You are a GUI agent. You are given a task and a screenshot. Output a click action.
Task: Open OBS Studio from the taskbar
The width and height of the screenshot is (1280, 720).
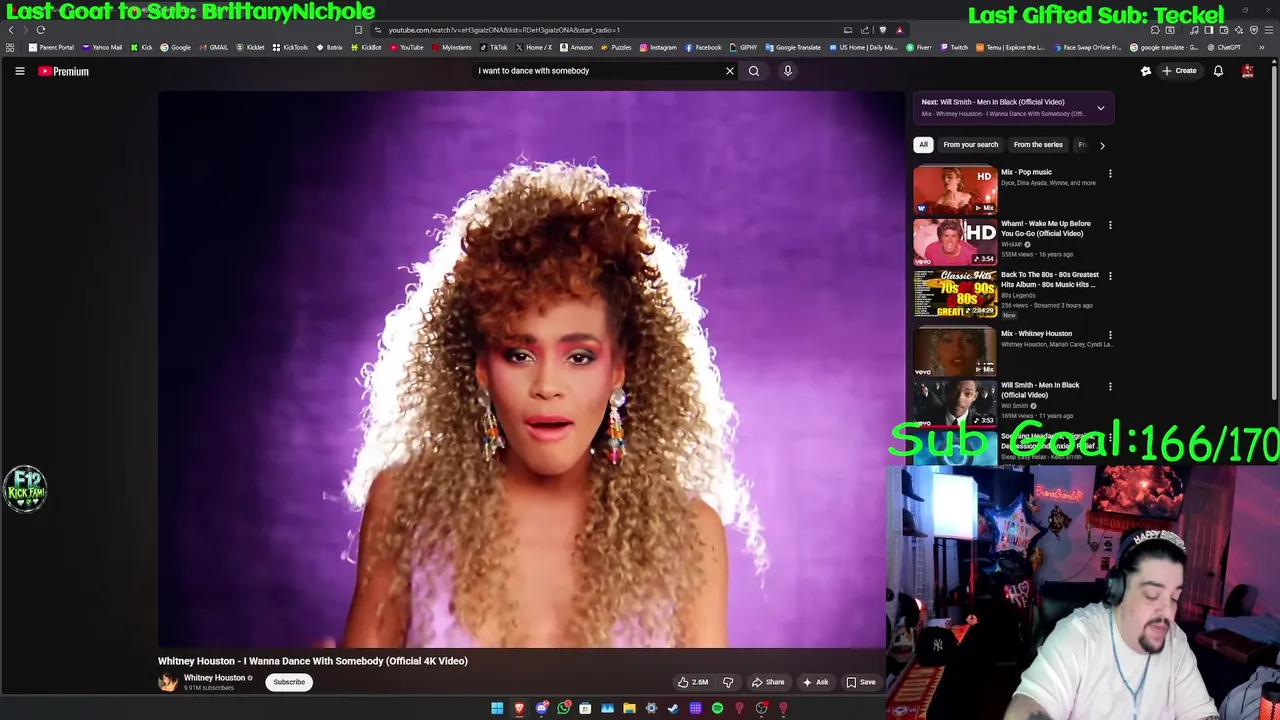(x=761, y=708)
